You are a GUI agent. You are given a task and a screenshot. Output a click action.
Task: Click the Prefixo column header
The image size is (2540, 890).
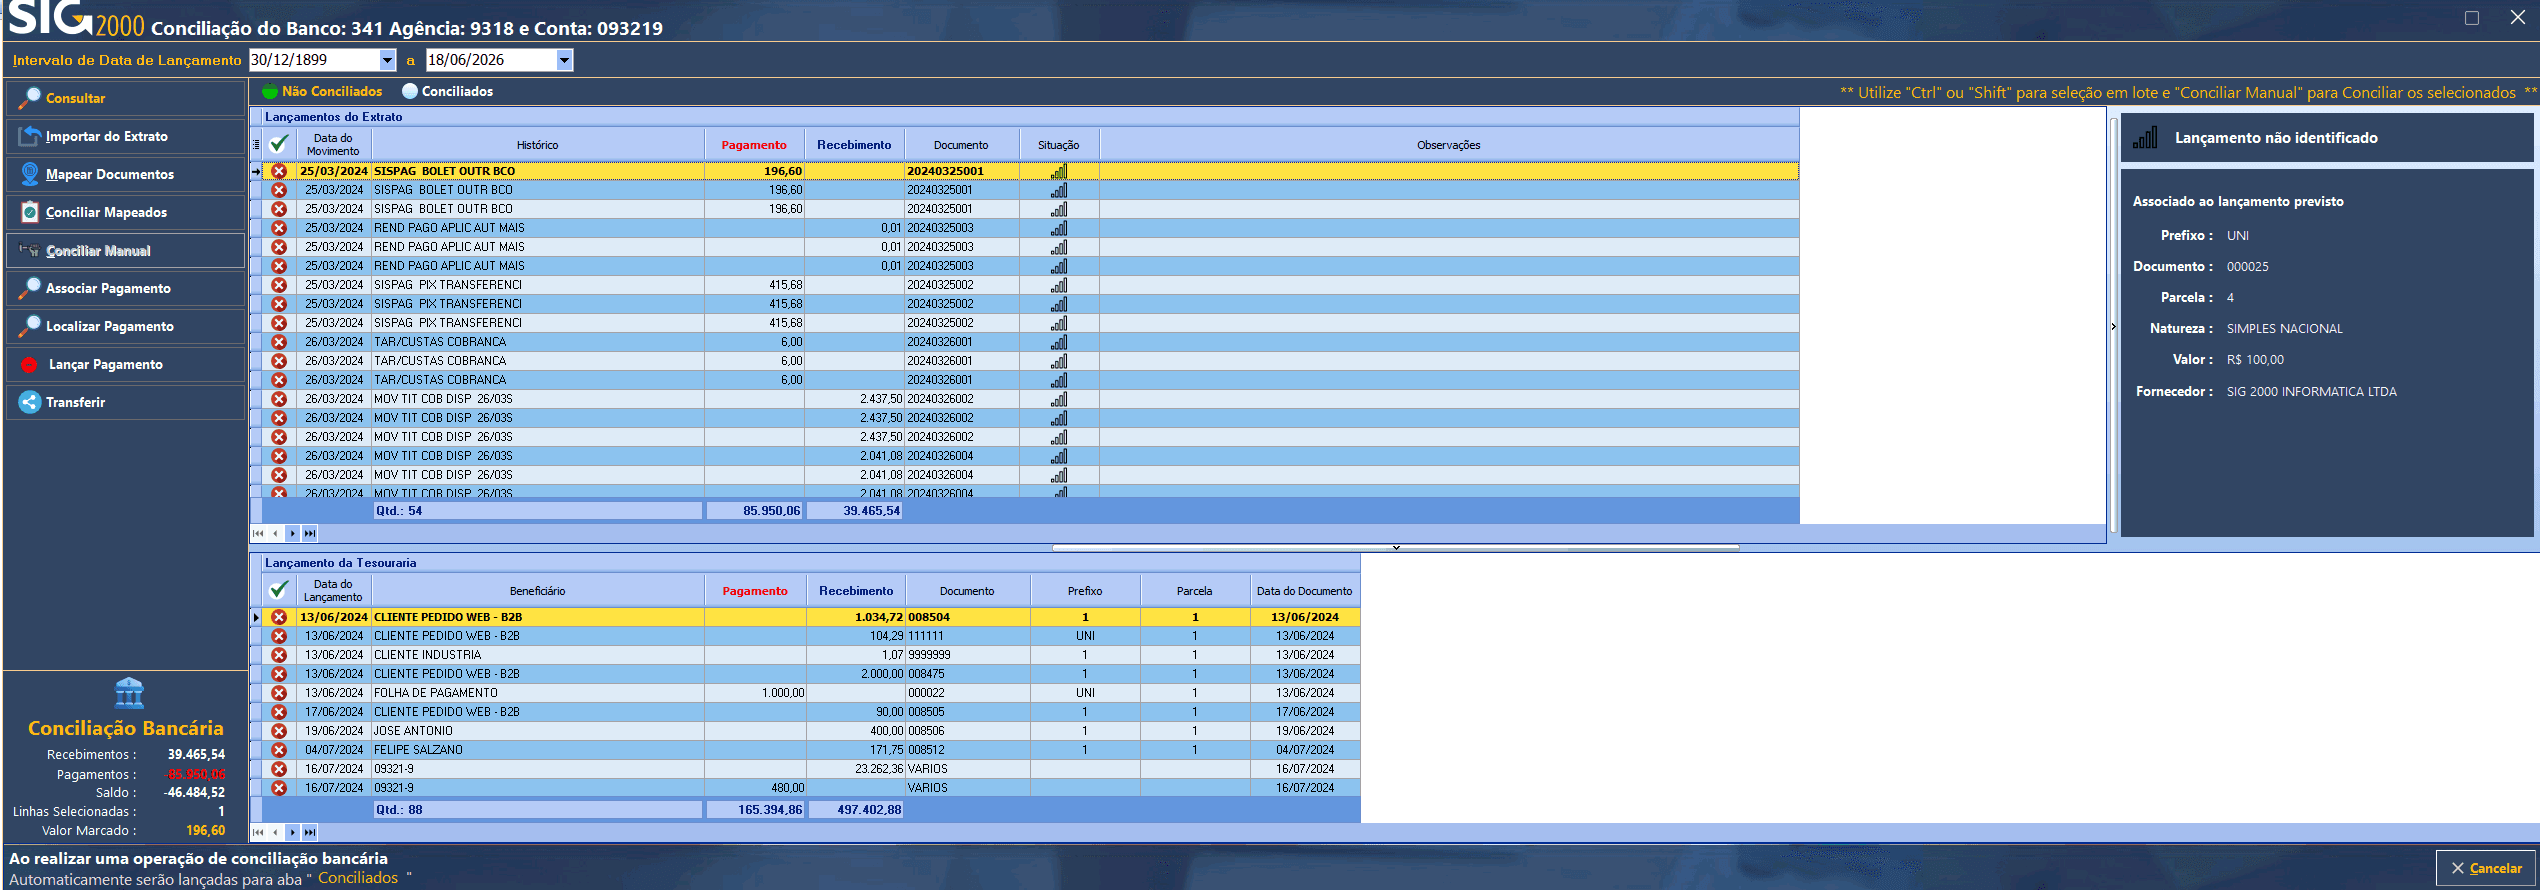click(1085, 590)
